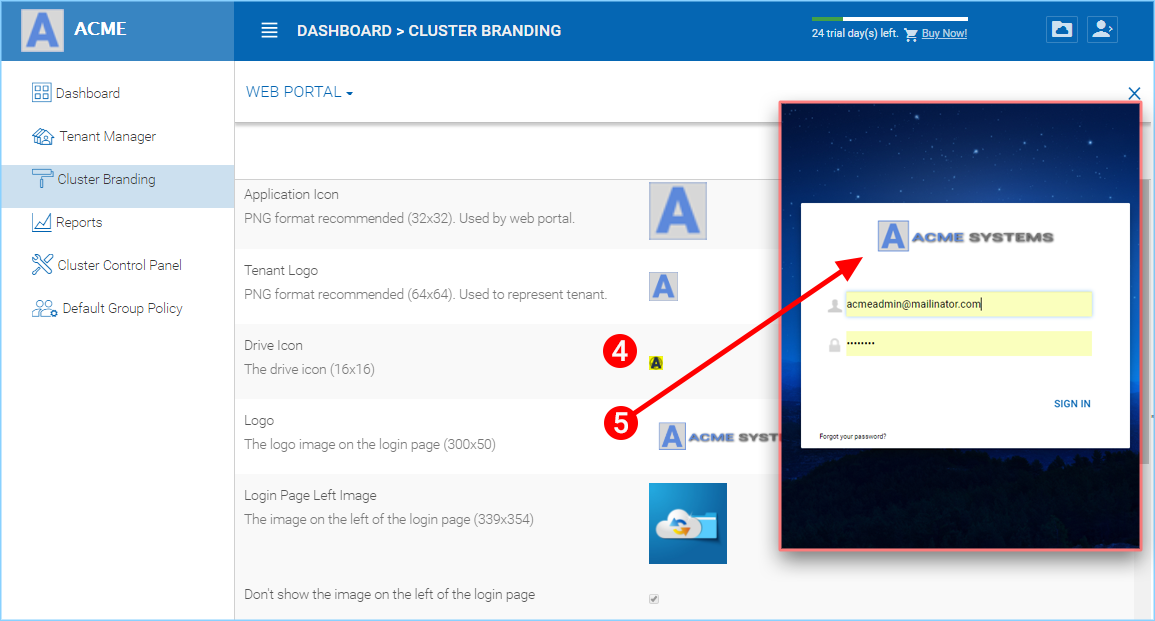Image resolution: width=1155 pixels, height=621 pixels.
Task: Click Forgot your password link
Action: (852, 436)
